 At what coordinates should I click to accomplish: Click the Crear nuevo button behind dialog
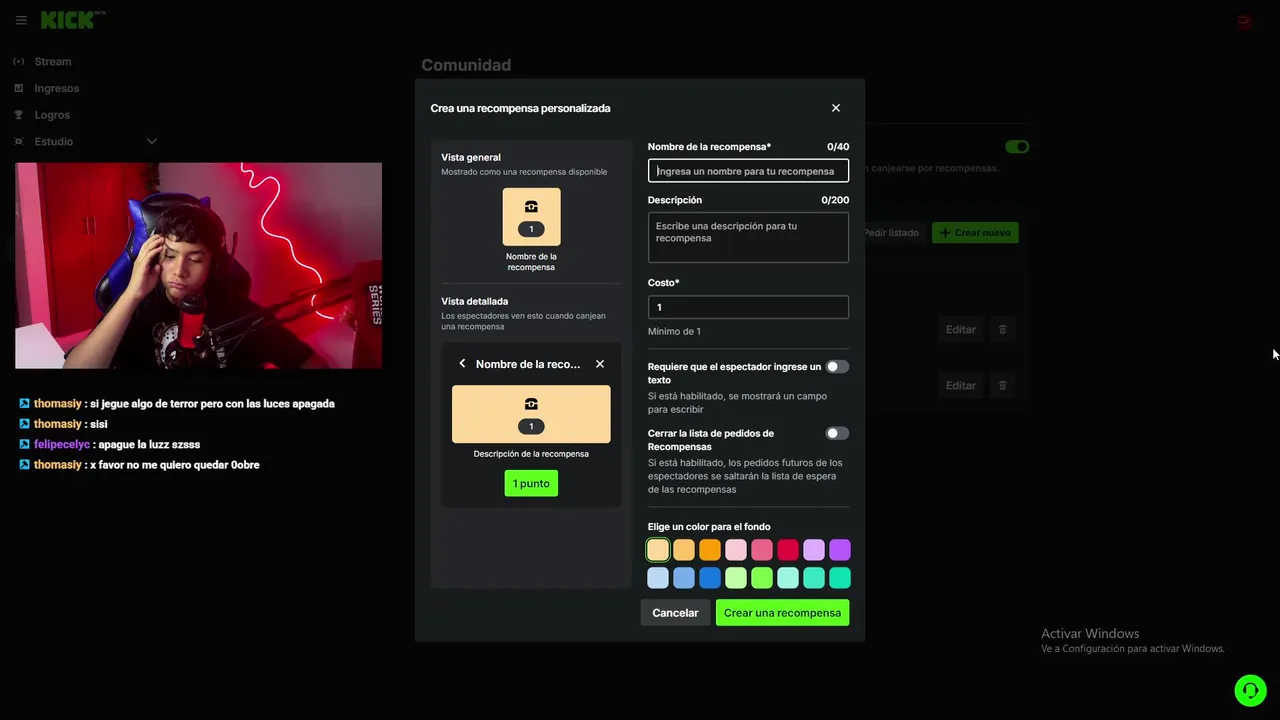tap(975, 233)
